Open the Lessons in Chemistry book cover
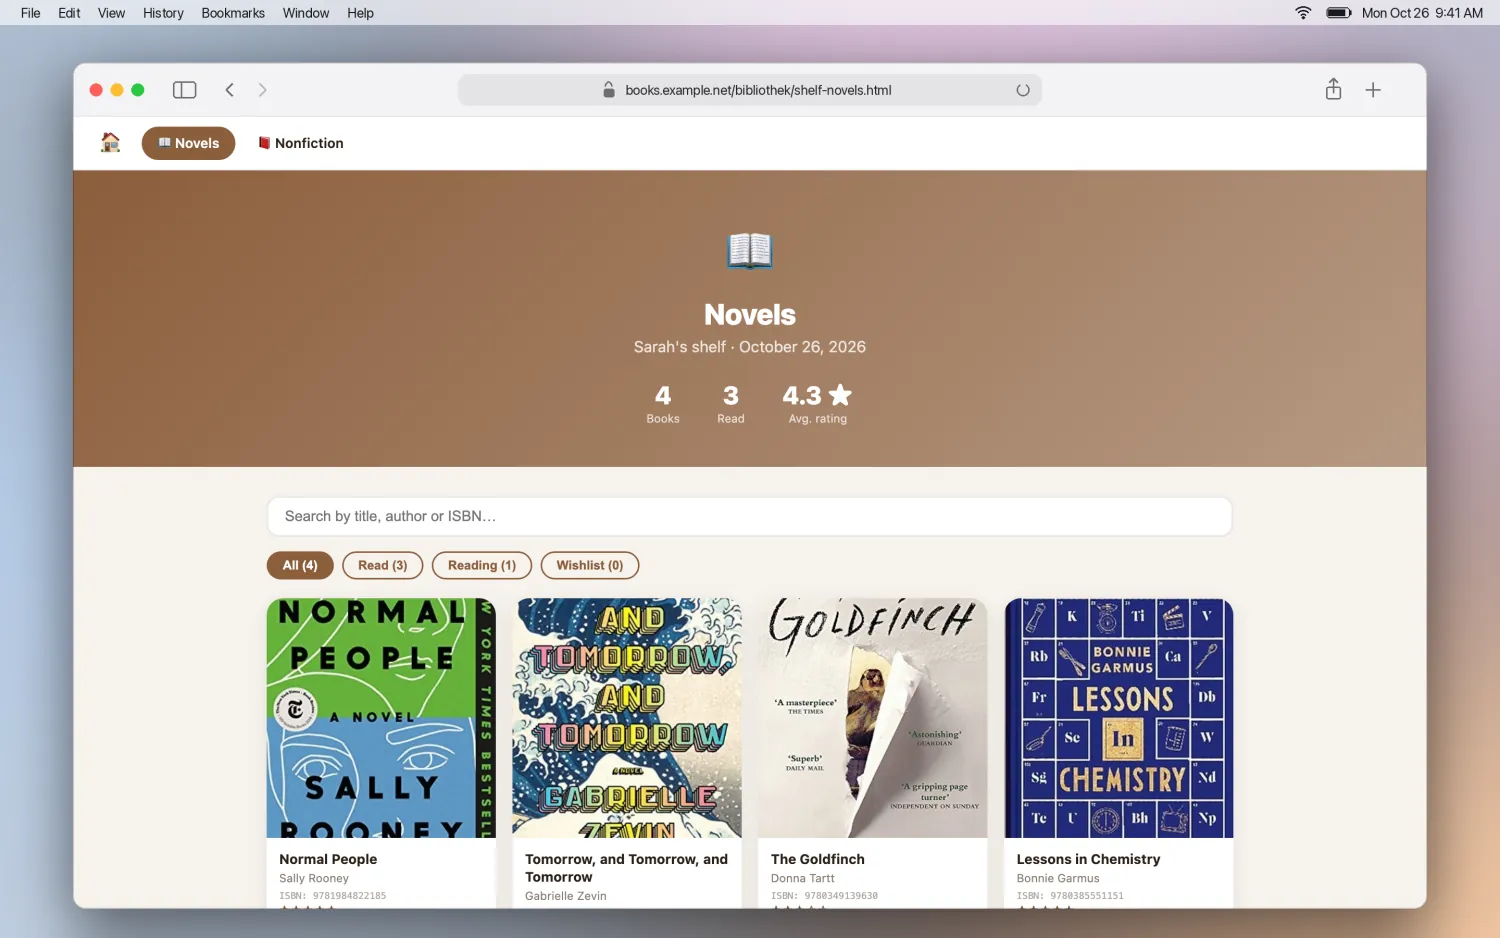1500x938 pixels. pos(1119,718)
